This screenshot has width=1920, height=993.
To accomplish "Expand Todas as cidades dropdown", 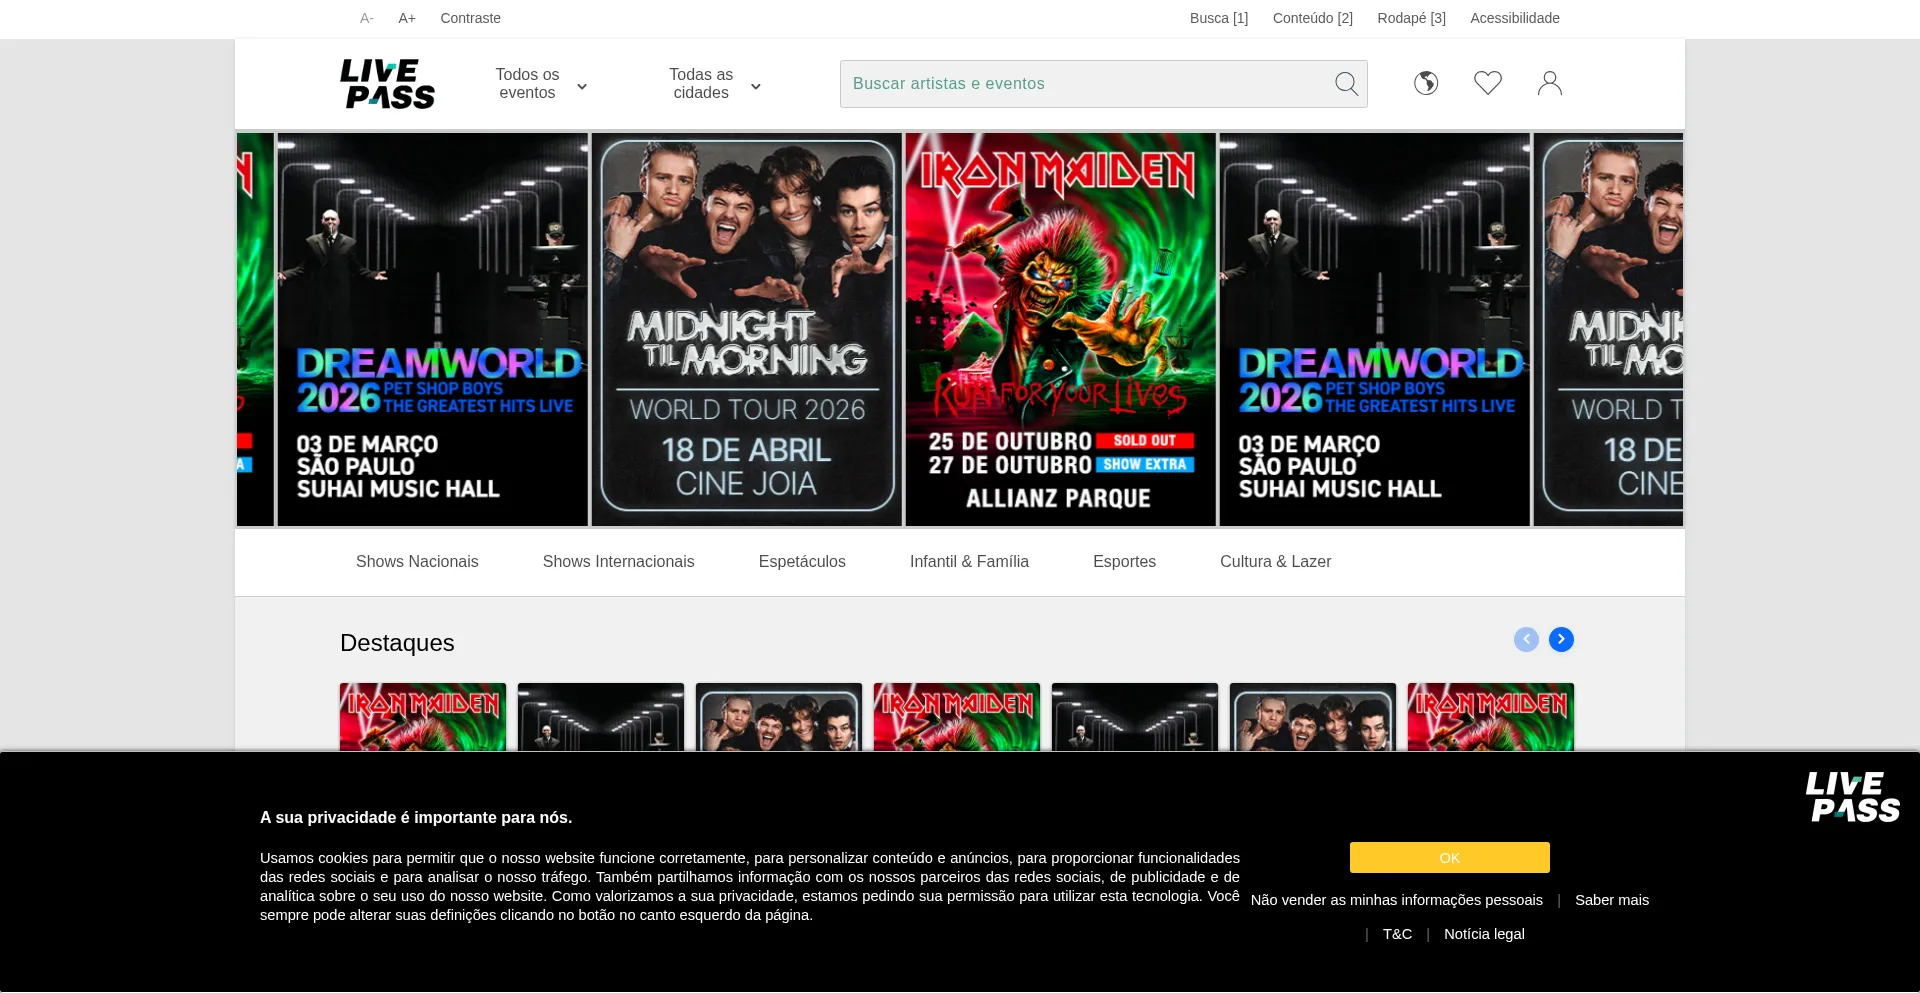I will click(x=715, y=84).
